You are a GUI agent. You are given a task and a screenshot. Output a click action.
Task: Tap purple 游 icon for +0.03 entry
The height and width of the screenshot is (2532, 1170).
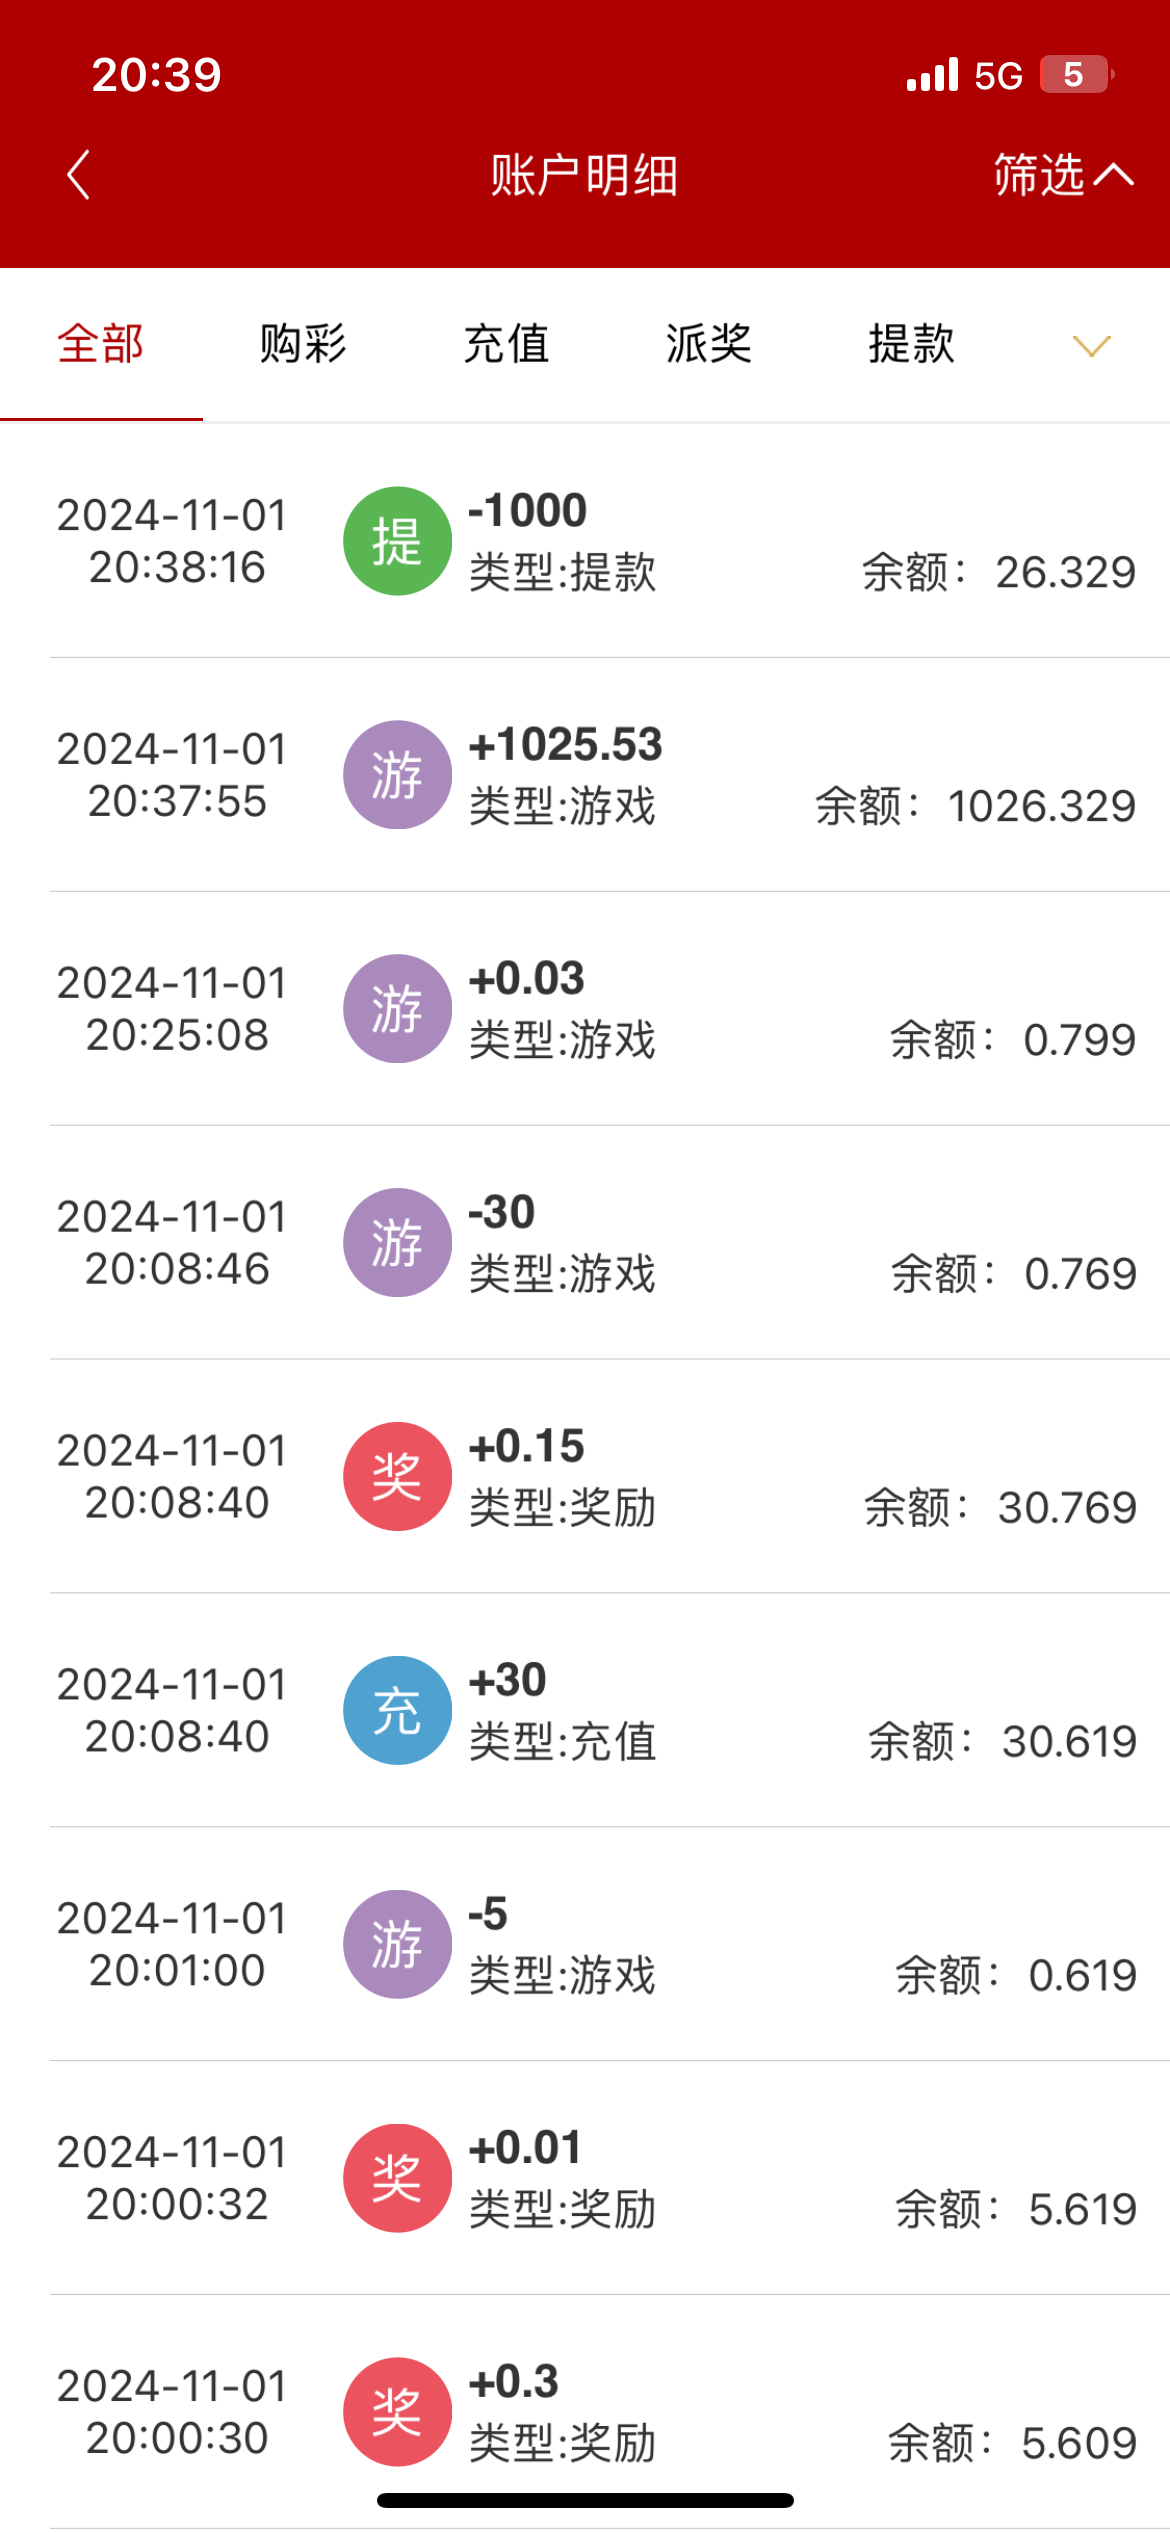pos(397,1008)
